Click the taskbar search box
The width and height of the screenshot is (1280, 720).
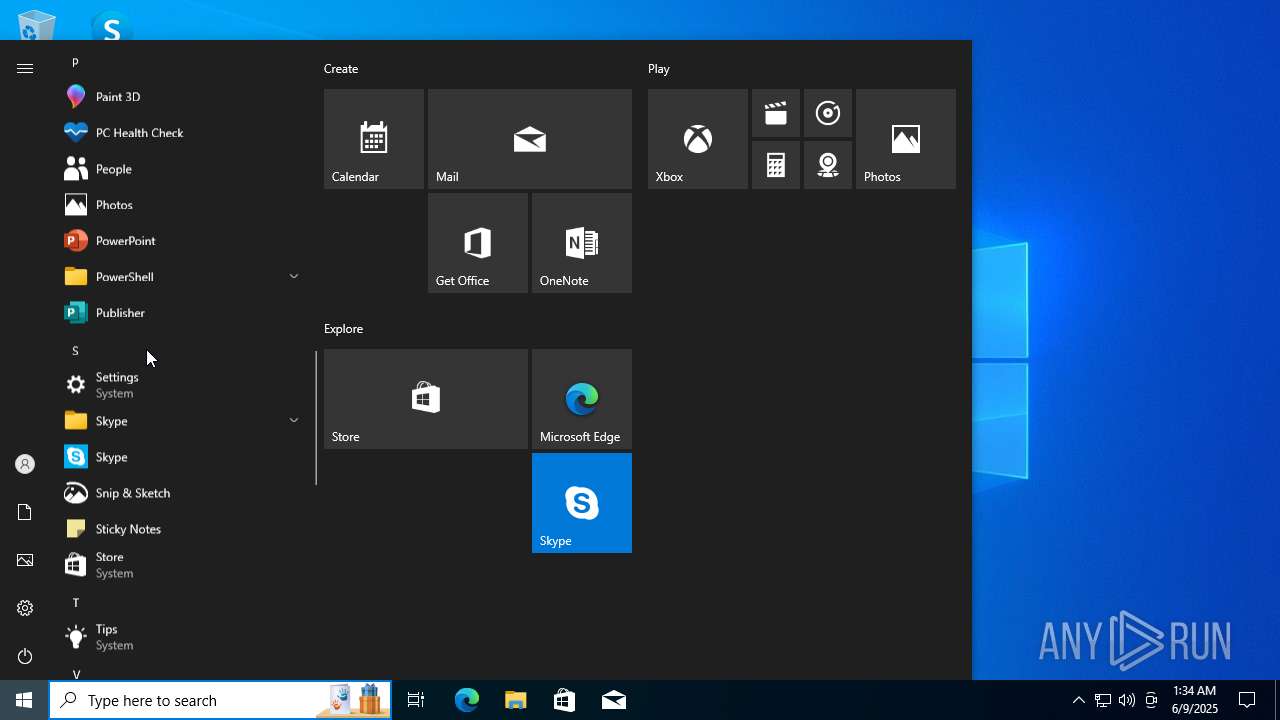point(220,700)
